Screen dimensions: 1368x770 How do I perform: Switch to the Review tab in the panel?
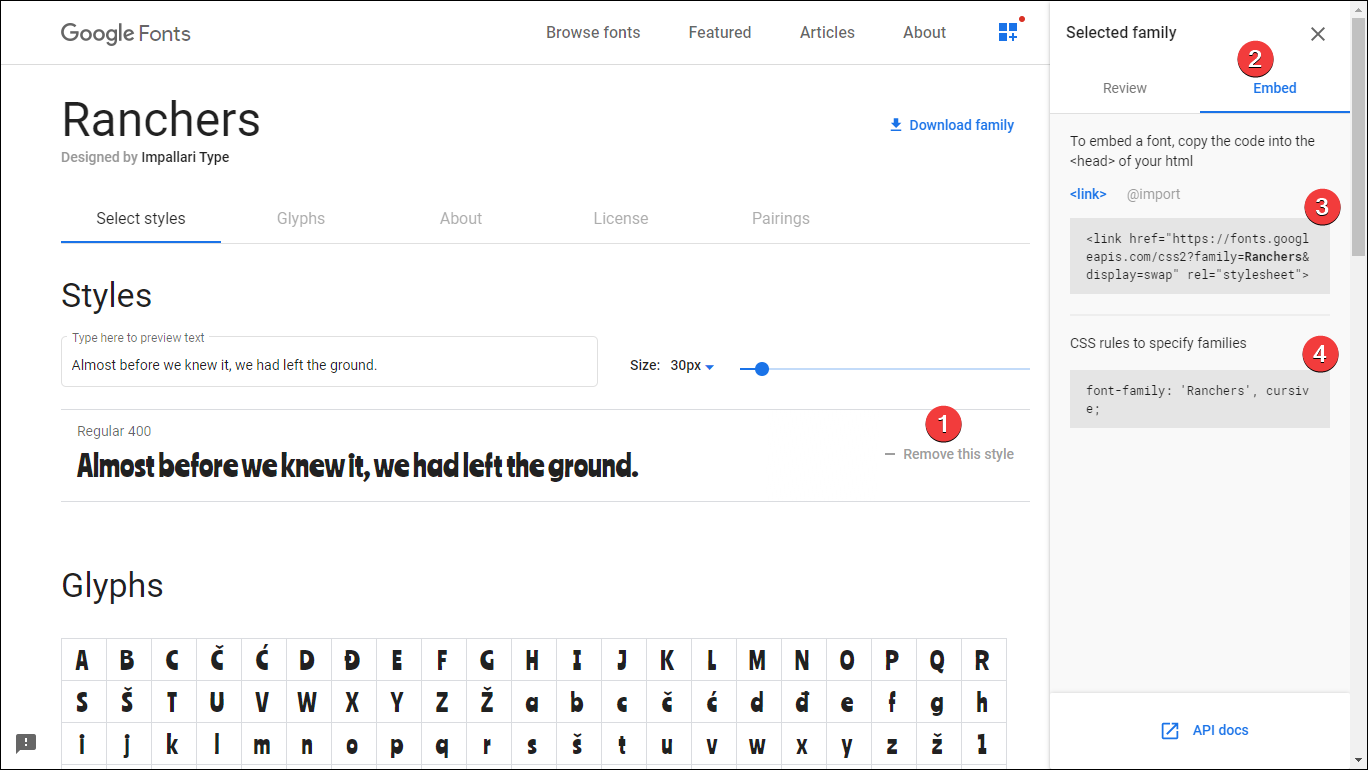click(1125, 88)
